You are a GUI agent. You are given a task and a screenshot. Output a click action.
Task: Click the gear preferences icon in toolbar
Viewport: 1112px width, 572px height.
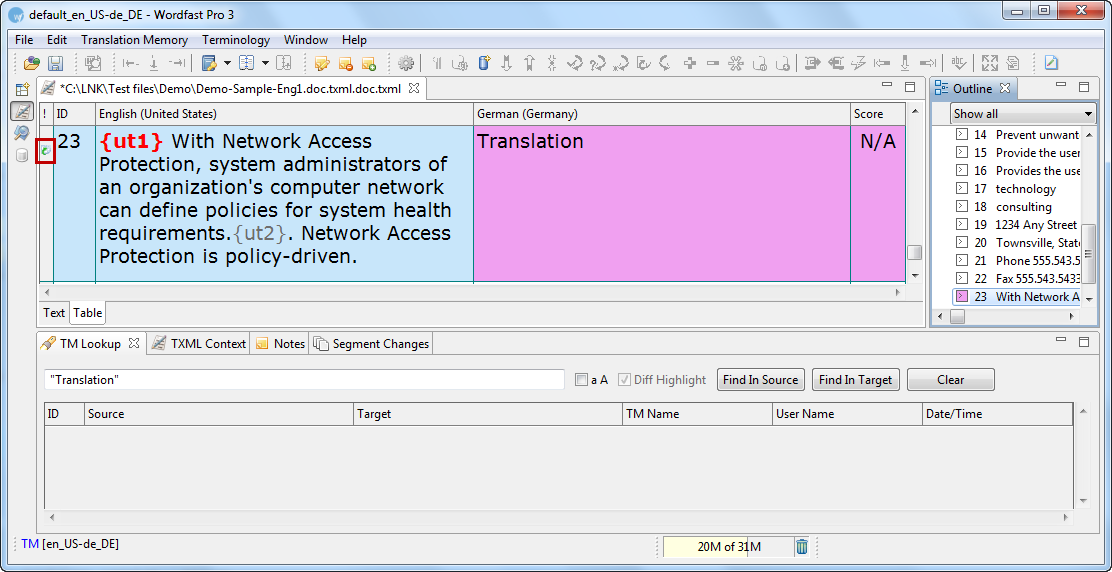(406, 63)
